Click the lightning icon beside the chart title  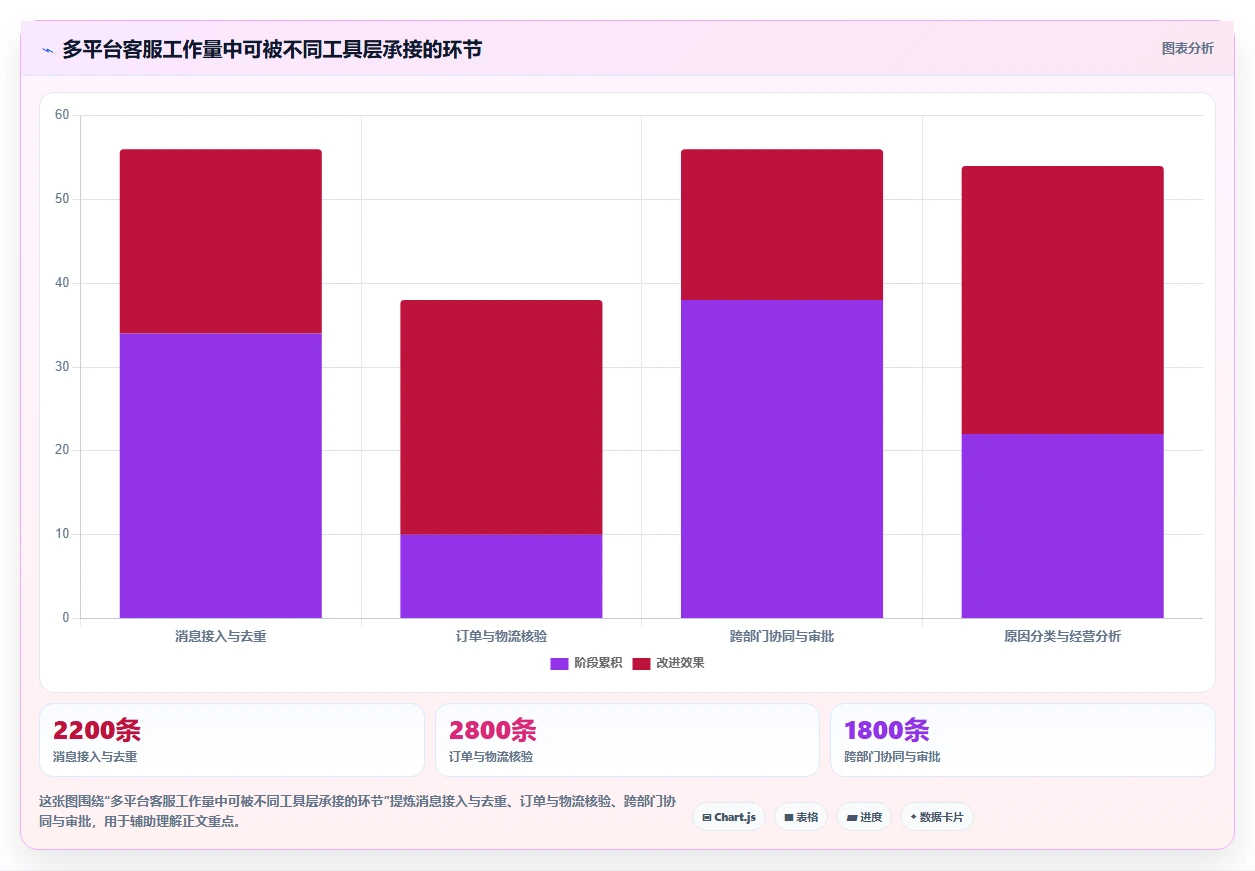click(x=47, y=49)
